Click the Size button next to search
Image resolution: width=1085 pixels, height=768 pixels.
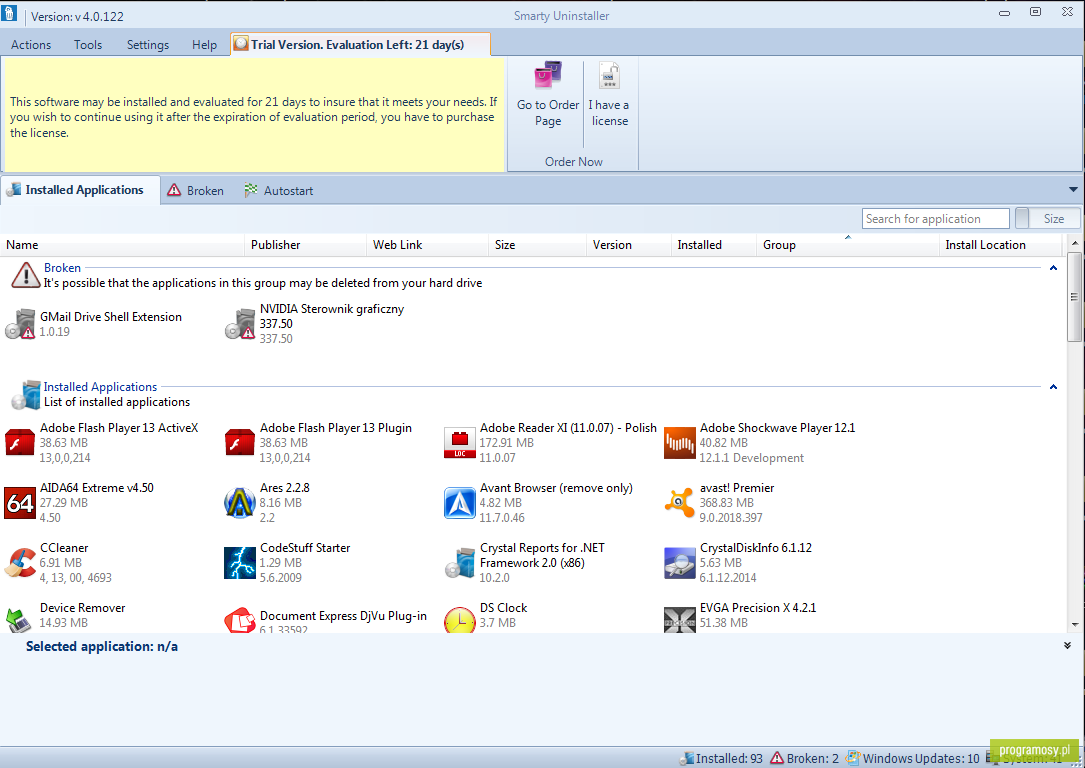pos(1054,219)
